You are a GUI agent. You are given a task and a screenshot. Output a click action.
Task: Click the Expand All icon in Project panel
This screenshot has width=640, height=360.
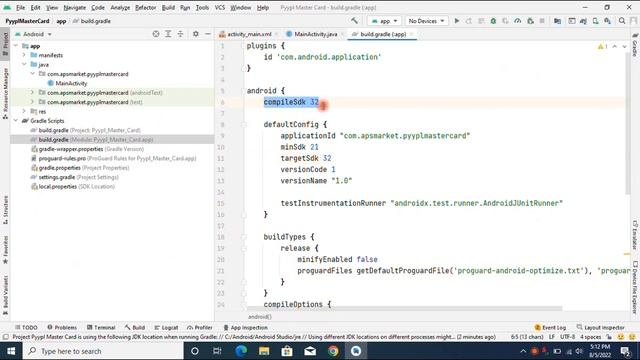168,34
